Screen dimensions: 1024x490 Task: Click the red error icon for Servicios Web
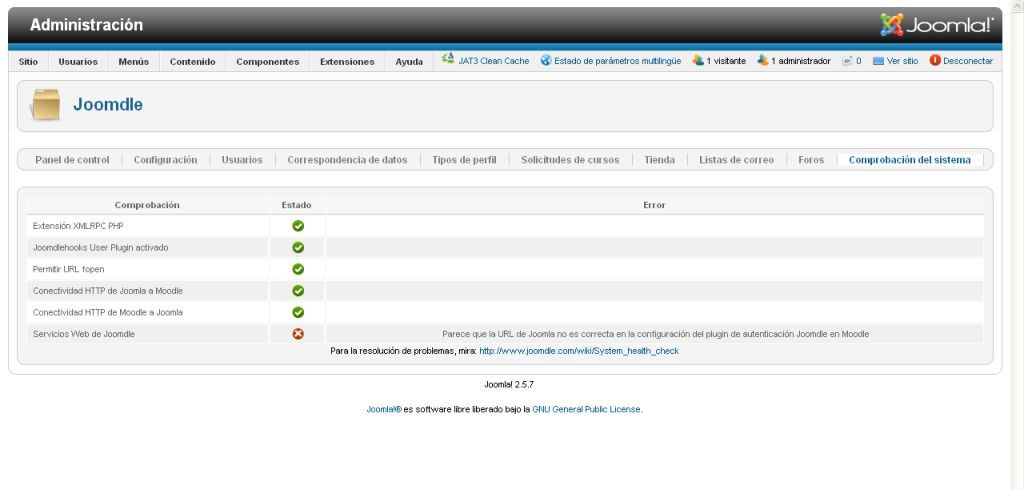pyautogui.click(x=297, y=333)
